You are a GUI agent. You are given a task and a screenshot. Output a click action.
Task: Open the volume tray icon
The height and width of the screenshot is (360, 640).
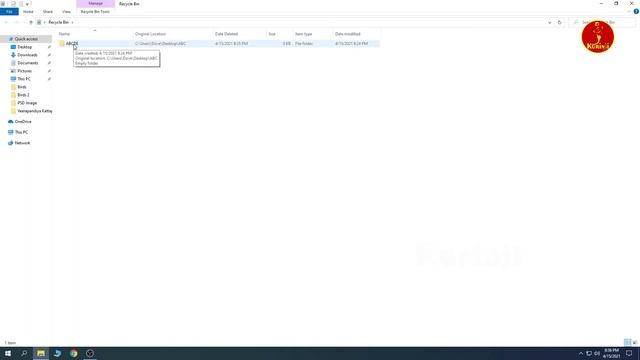597,353
